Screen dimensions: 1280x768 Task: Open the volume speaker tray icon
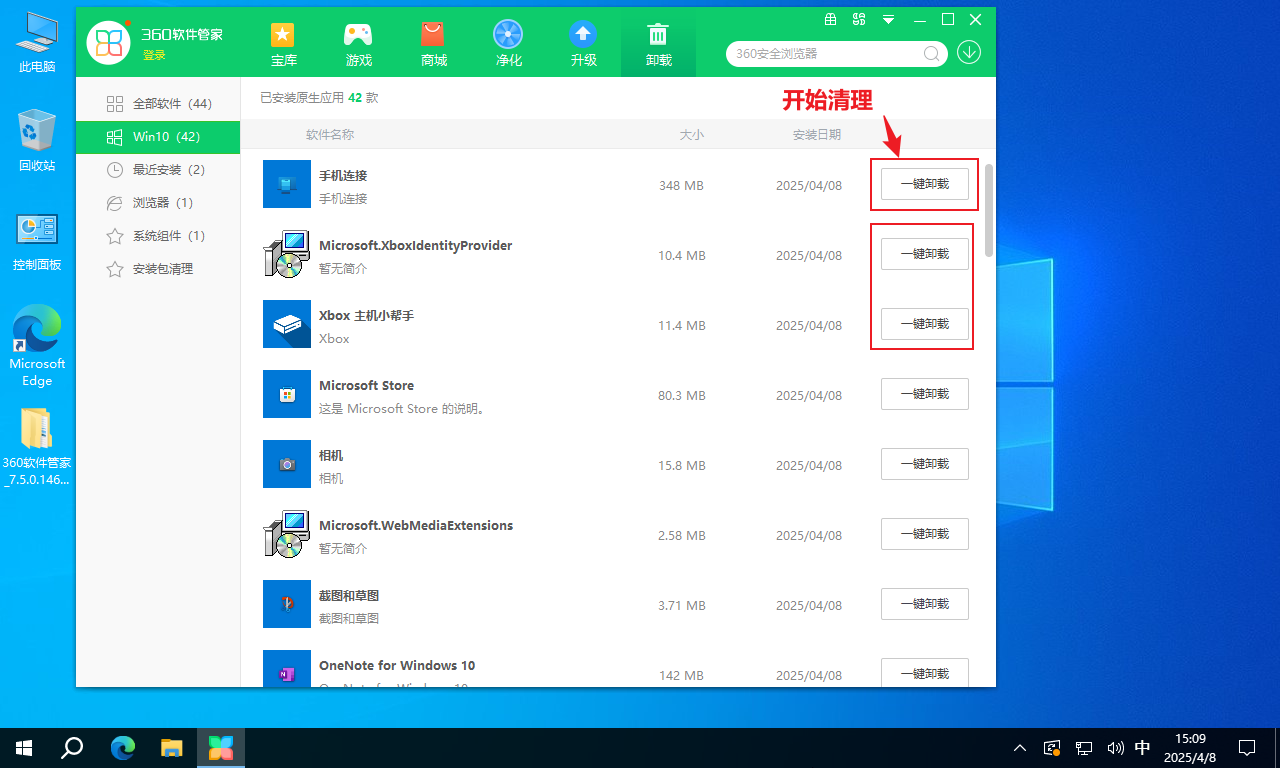[x=1115, y=747]
